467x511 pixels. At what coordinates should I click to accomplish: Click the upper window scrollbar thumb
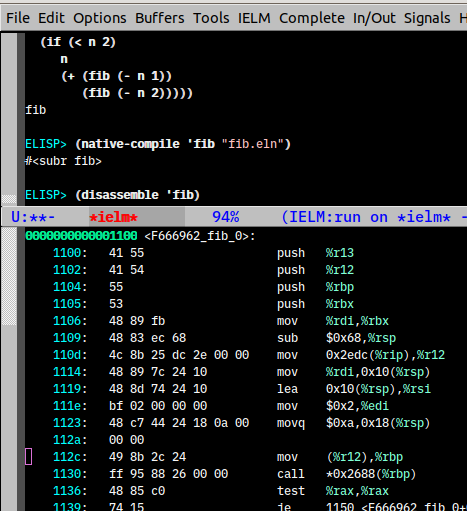click(9, 199)
